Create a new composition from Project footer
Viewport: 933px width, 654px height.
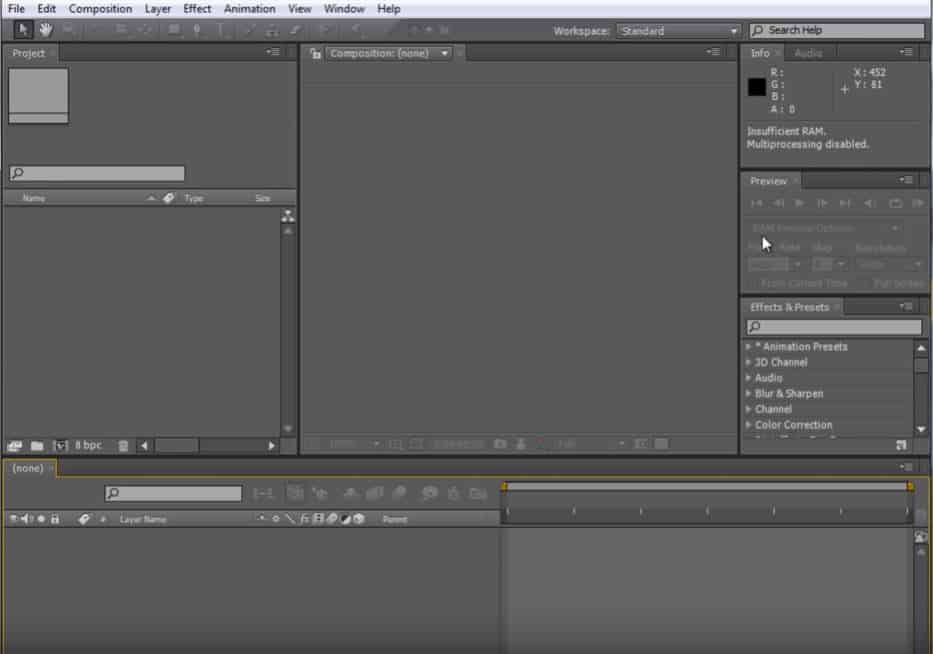(x=60, y=446)
